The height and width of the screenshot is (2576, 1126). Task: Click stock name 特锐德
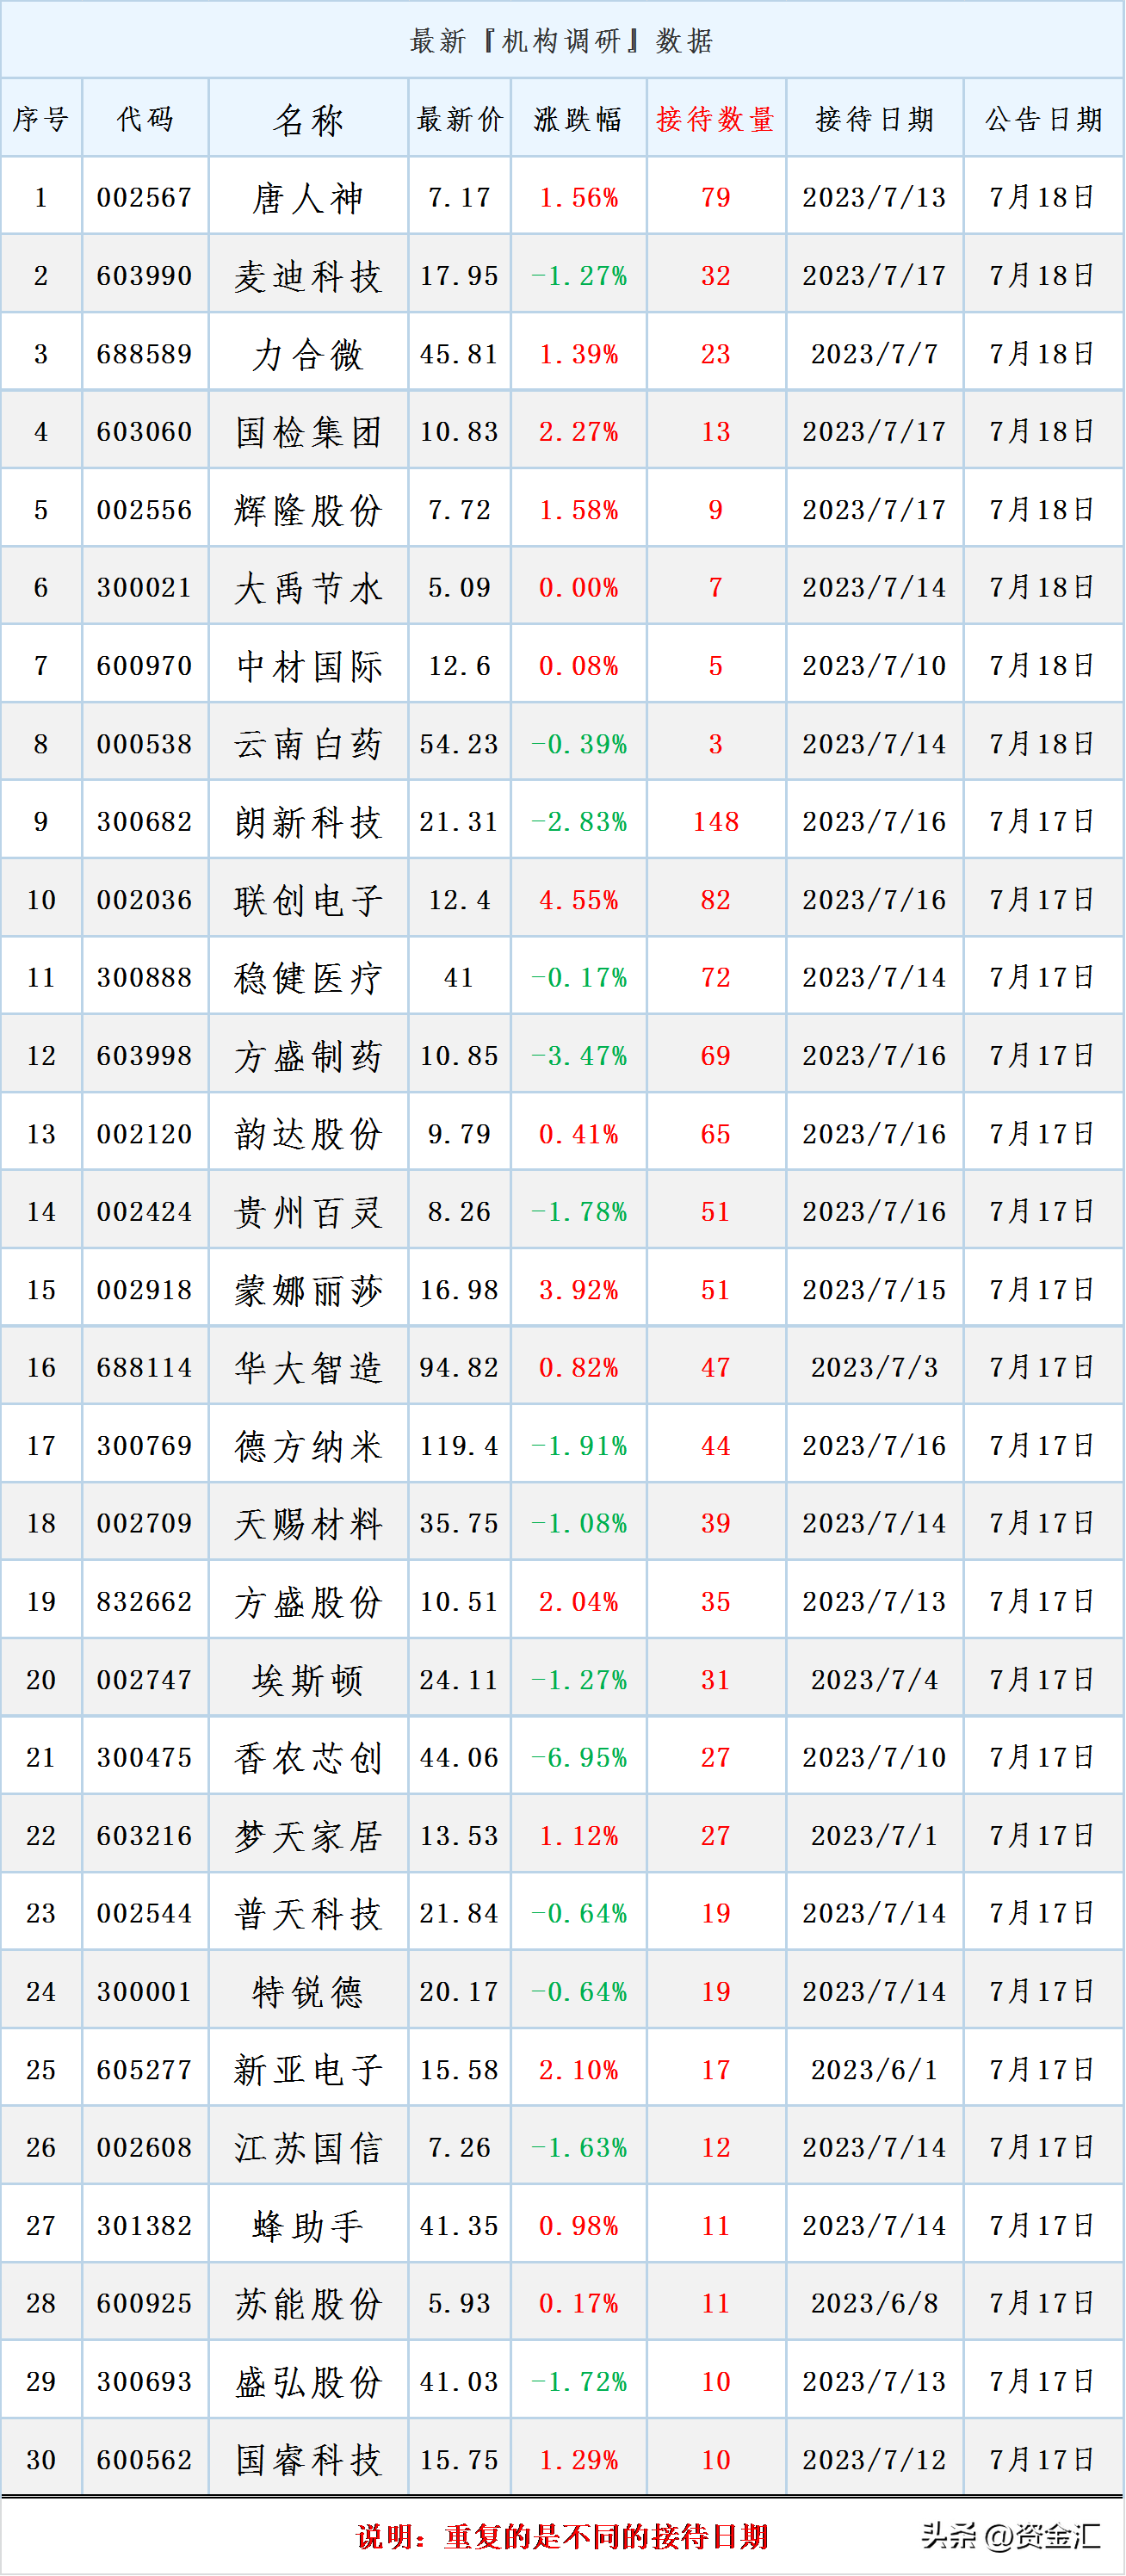pyautogui.click(x=308, y=1992)
